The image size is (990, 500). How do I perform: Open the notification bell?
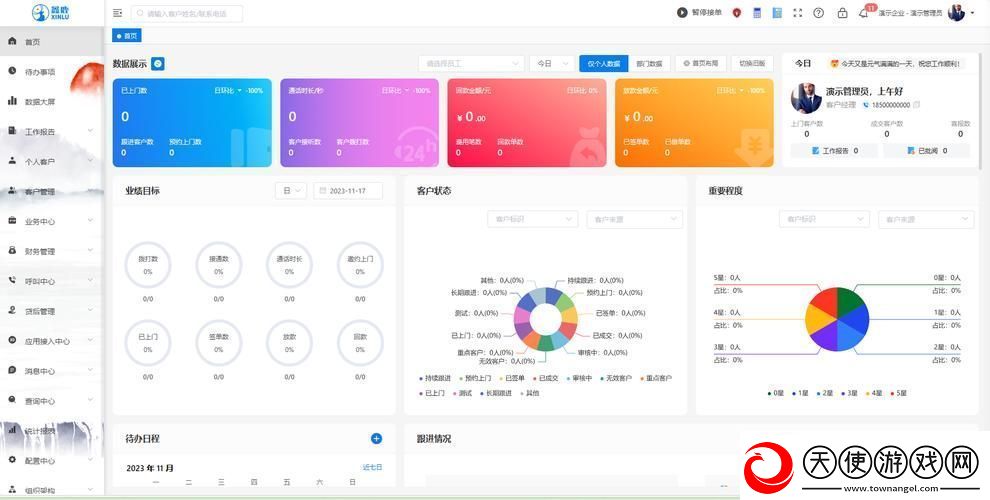(x=863, y=13)
